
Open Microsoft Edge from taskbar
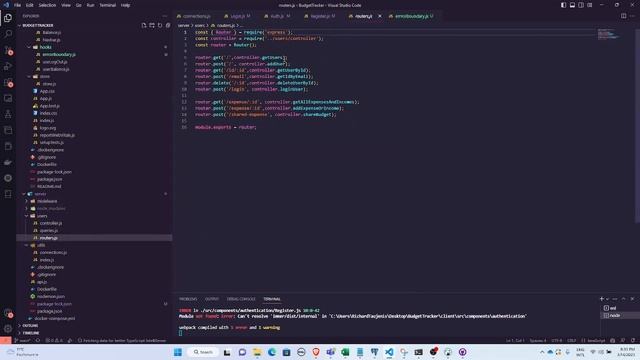coord(272,352)
